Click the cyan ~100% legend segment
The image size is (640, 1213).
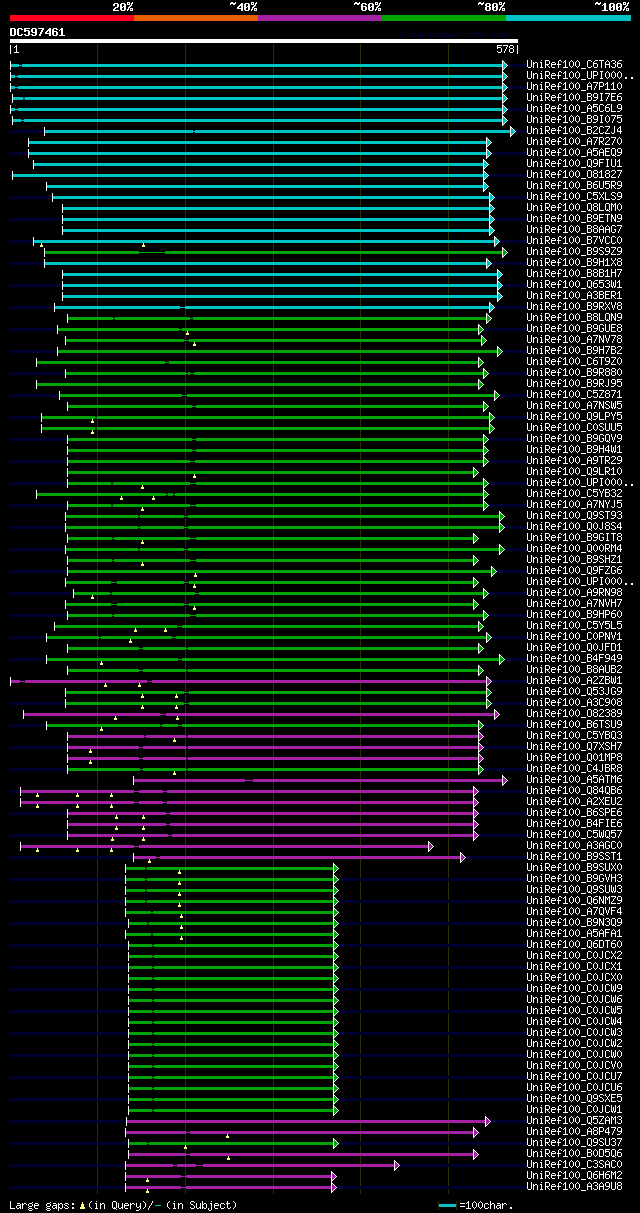(x=567, y=17)
